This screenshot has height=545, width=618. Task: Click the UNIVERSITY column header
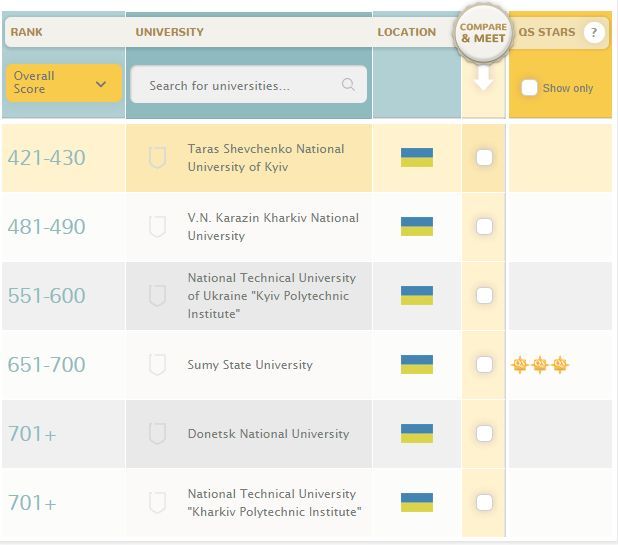(169, 32)
